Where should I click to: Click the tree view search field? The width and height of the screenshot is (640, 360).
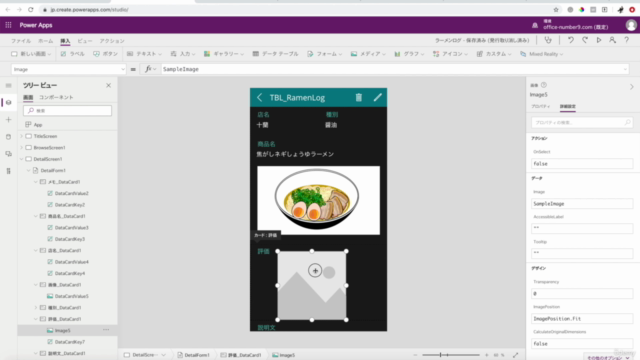point(67,111)
